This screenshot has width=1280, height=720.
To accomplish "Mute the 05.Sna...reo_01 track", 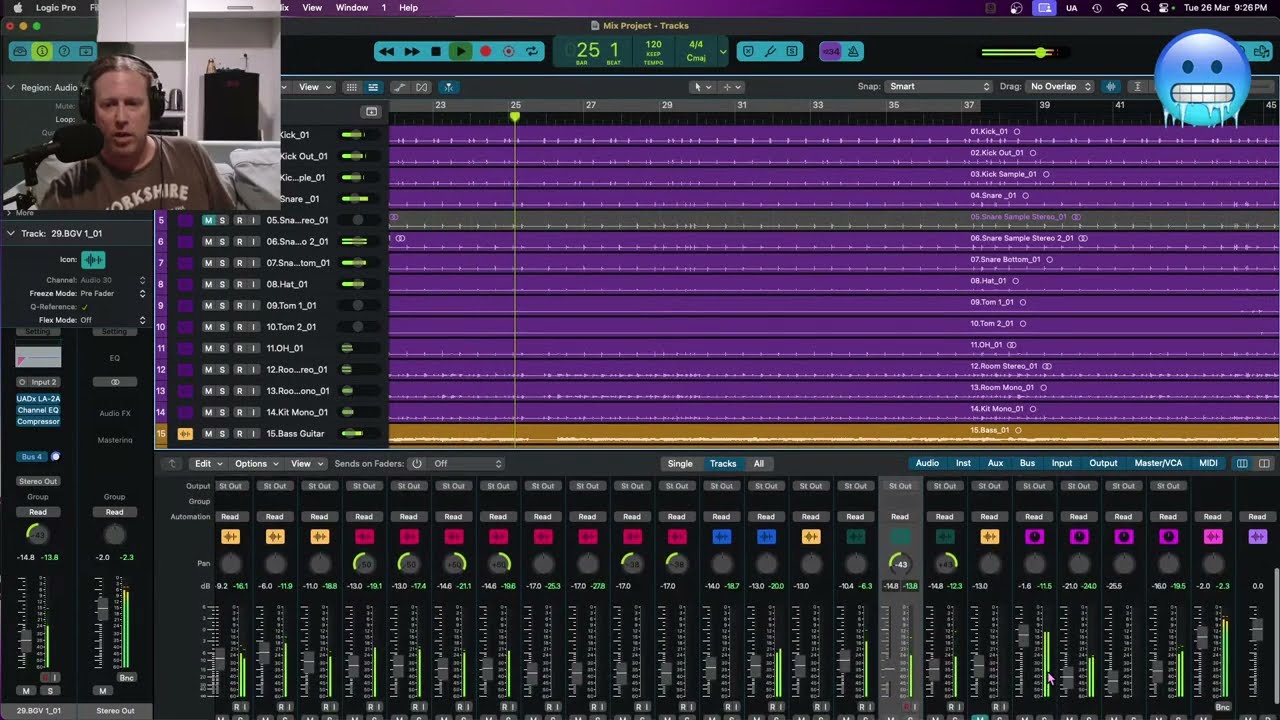I will (208, 220).
